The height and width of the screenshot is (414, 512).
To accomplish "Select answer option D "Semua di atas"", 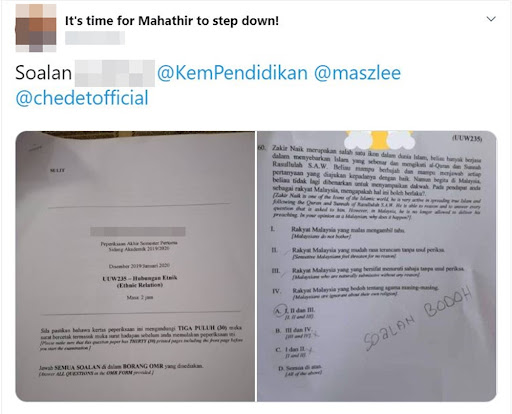I will [x=300, y=370].
